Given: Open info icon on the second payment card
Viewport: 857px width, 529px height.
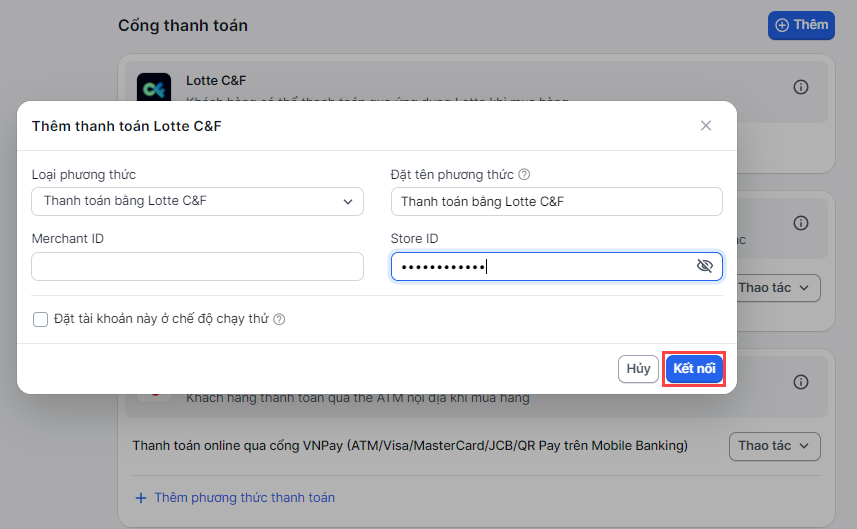Looking at the screenshot, I should pyautogui.click(x=801, y=223).
